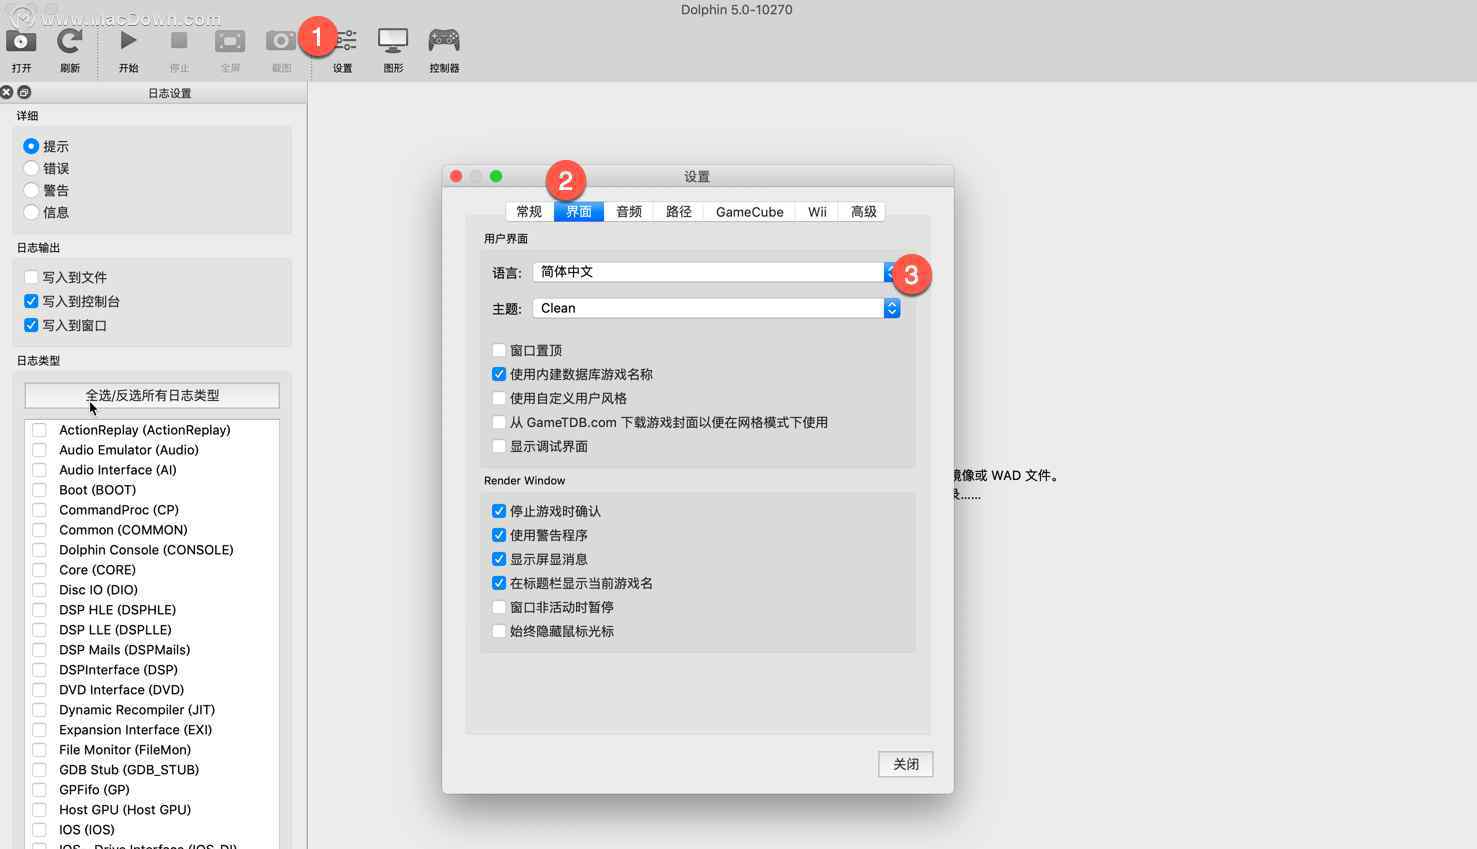Image resolution: width=1477 pixels, height=849 pixels.
Task: Check the IOS (IOS) log type
Action: (39, 830)
